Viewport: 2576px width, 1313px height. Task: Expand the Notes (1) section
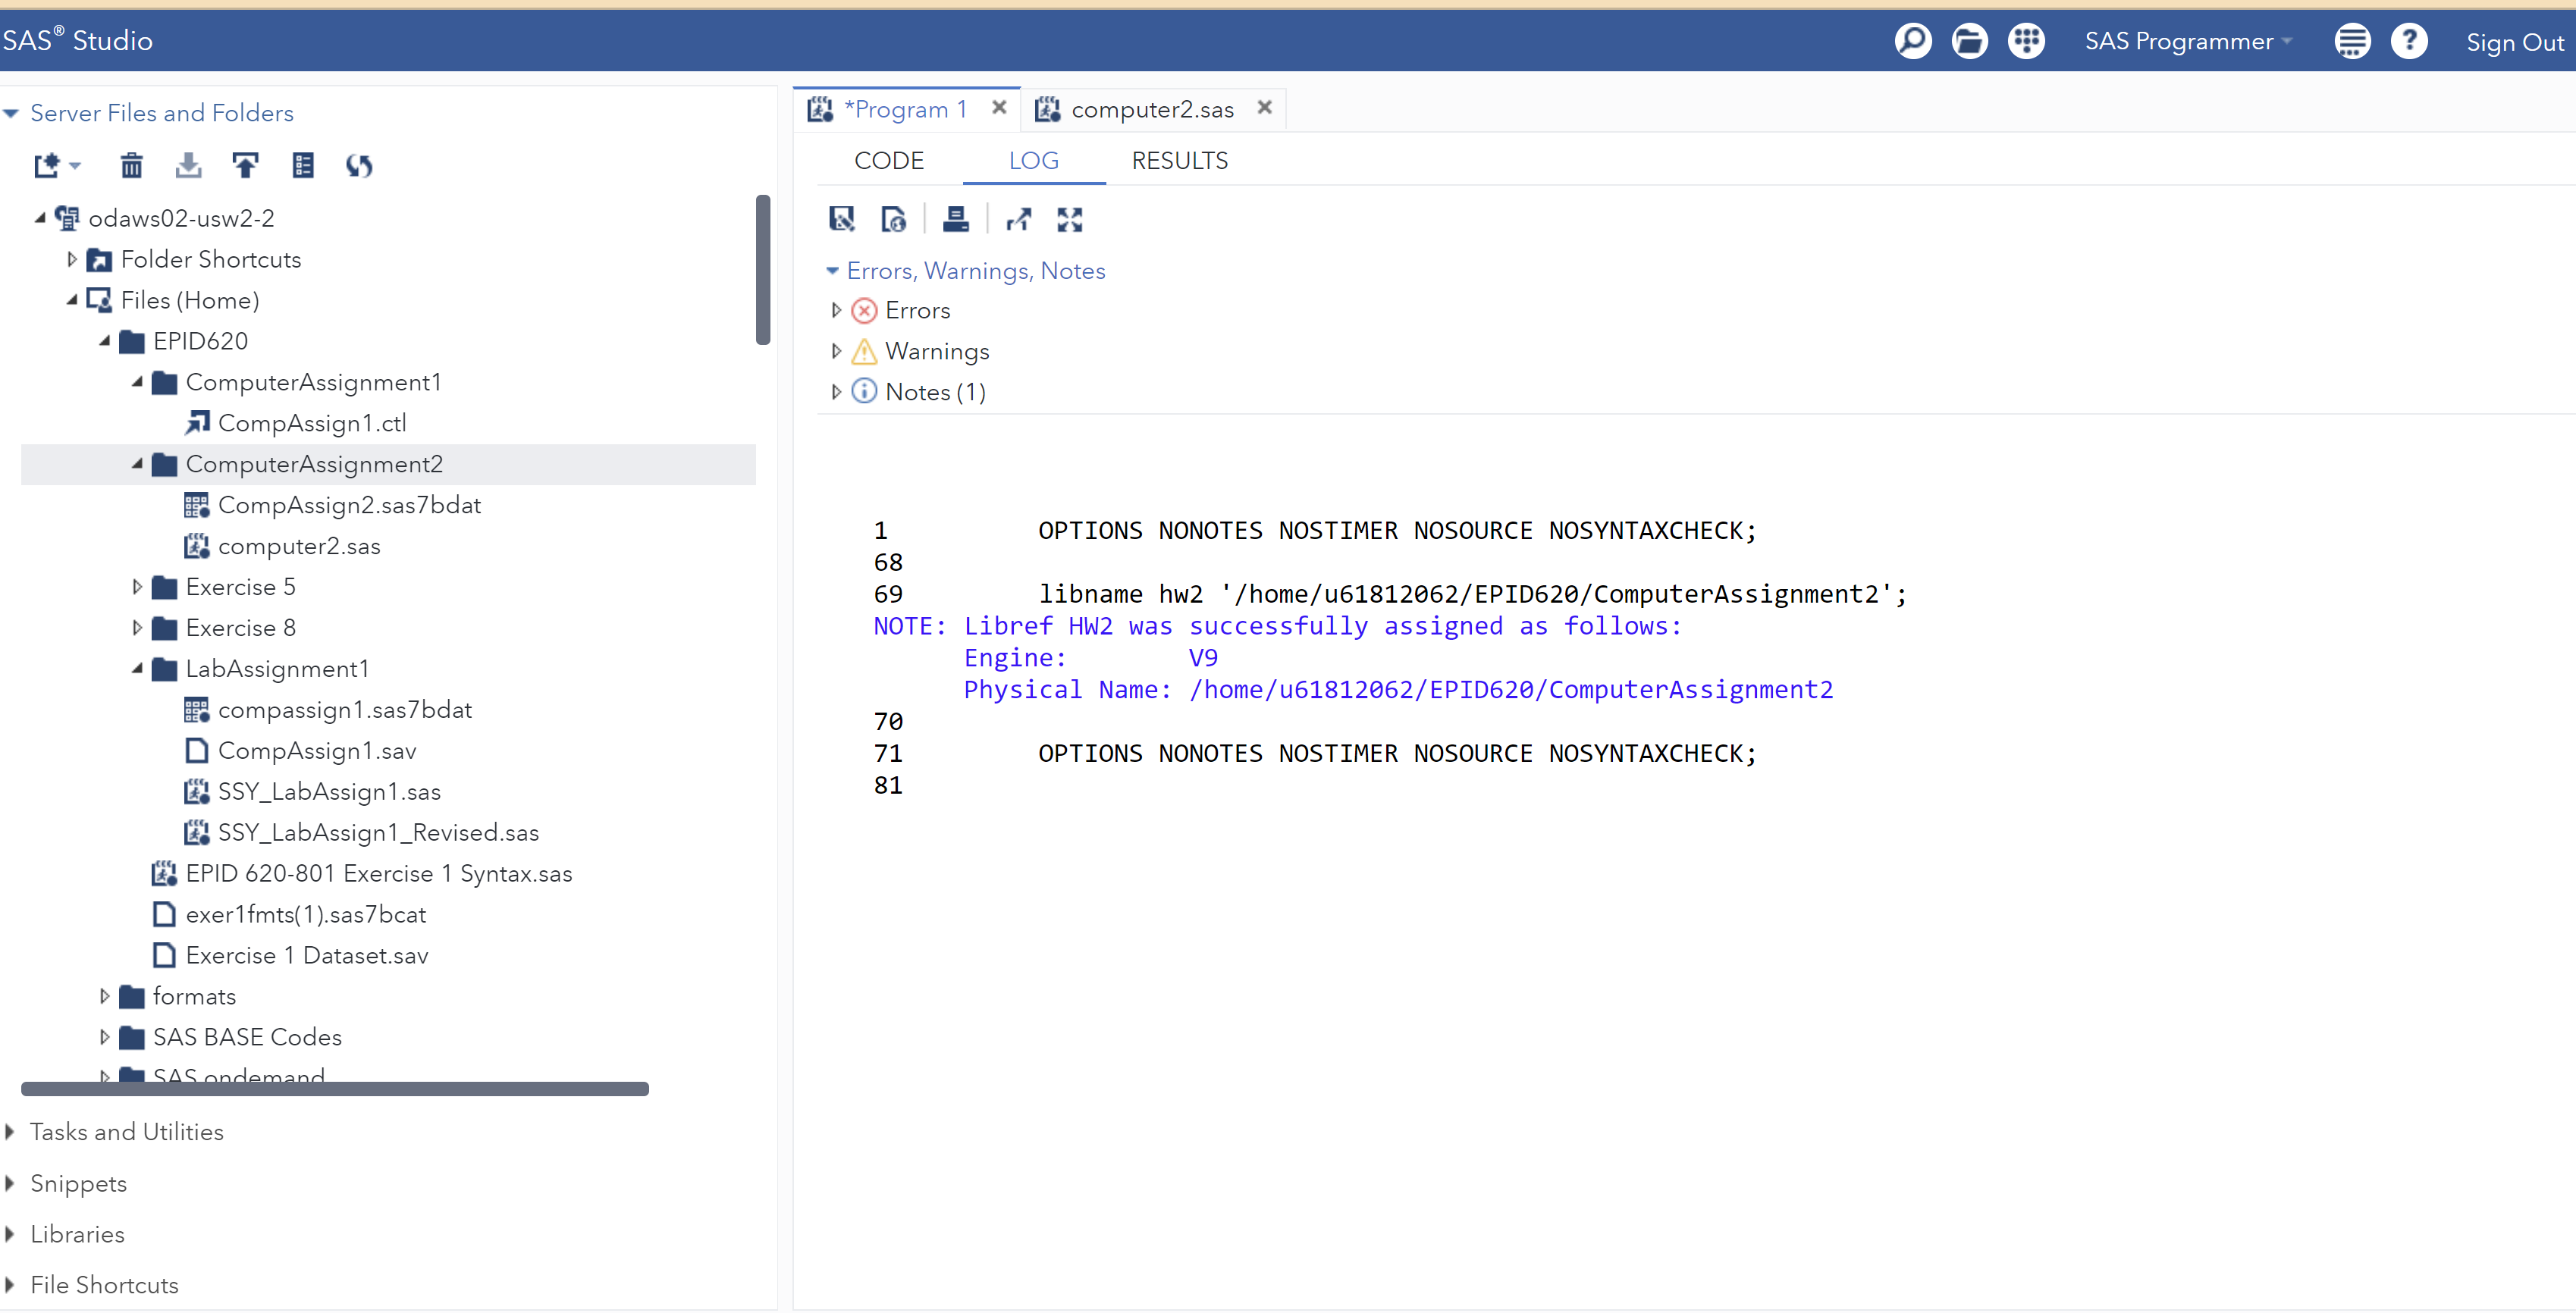point(836,392)
